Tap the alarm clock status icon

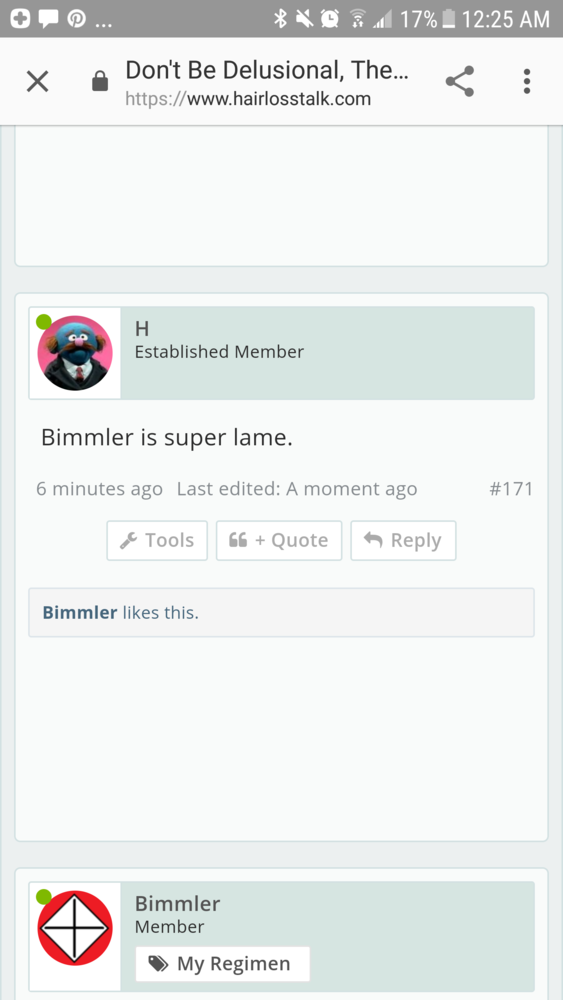[330, 19]
